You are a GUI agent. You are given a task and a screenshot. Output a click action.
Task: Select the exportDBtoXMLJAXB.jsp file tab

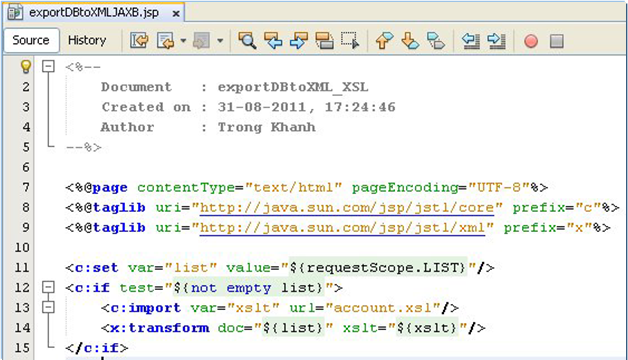(94, 13)
